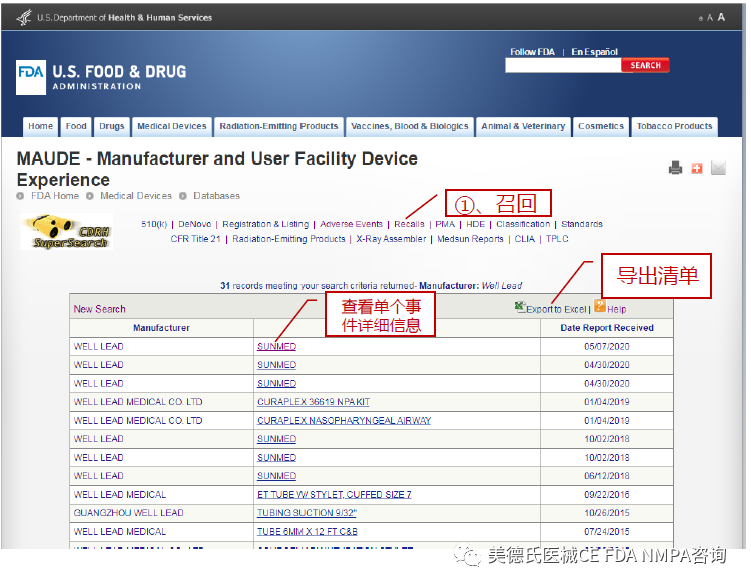Select the largest font size A
The width and height of the screenshot is (751, 588).
click(721, 17)
